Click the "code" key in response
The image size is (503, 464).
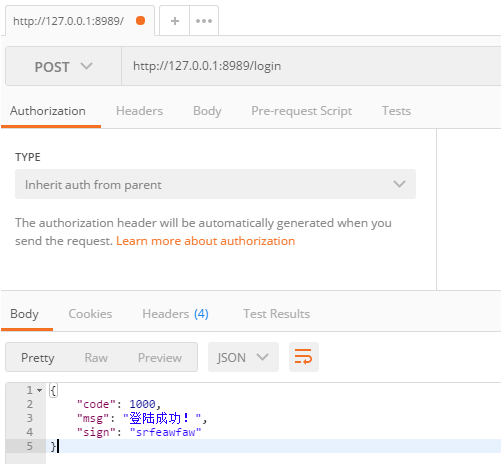pyautogui.click(x=96, y=404)
